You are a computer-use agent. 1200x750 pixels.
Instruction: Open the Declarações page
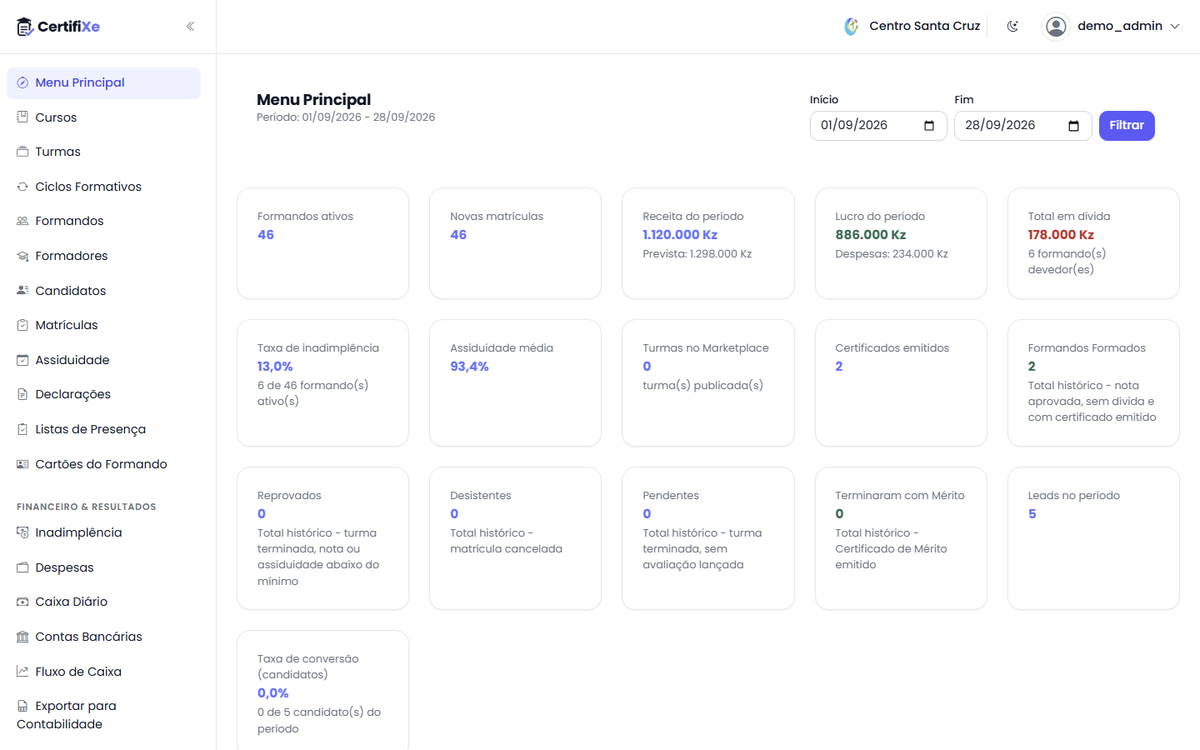[x=104, y=394]
